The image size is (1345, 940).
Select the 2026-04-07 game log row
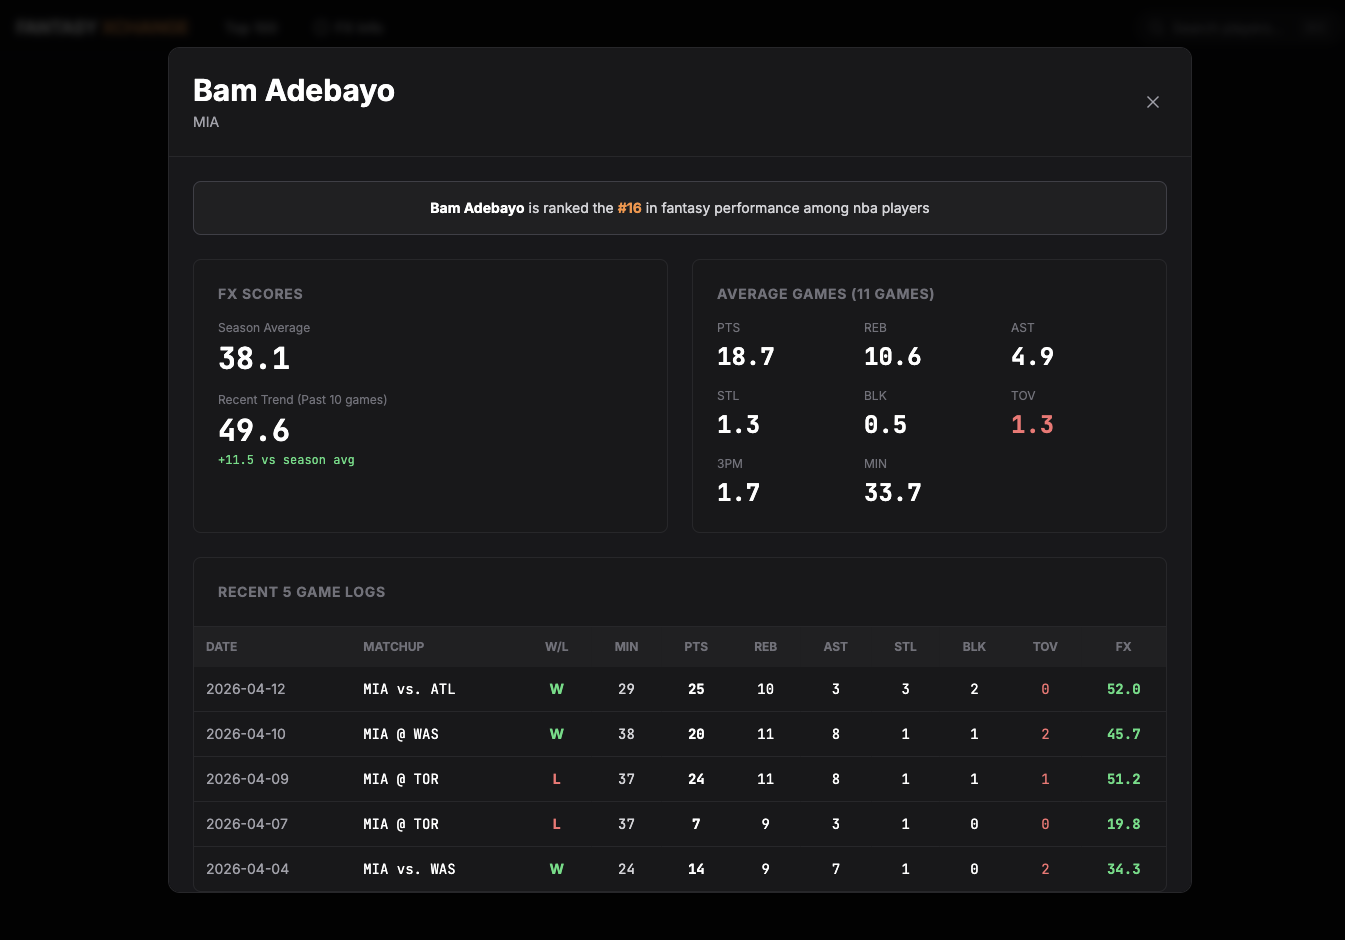[680, 824]
